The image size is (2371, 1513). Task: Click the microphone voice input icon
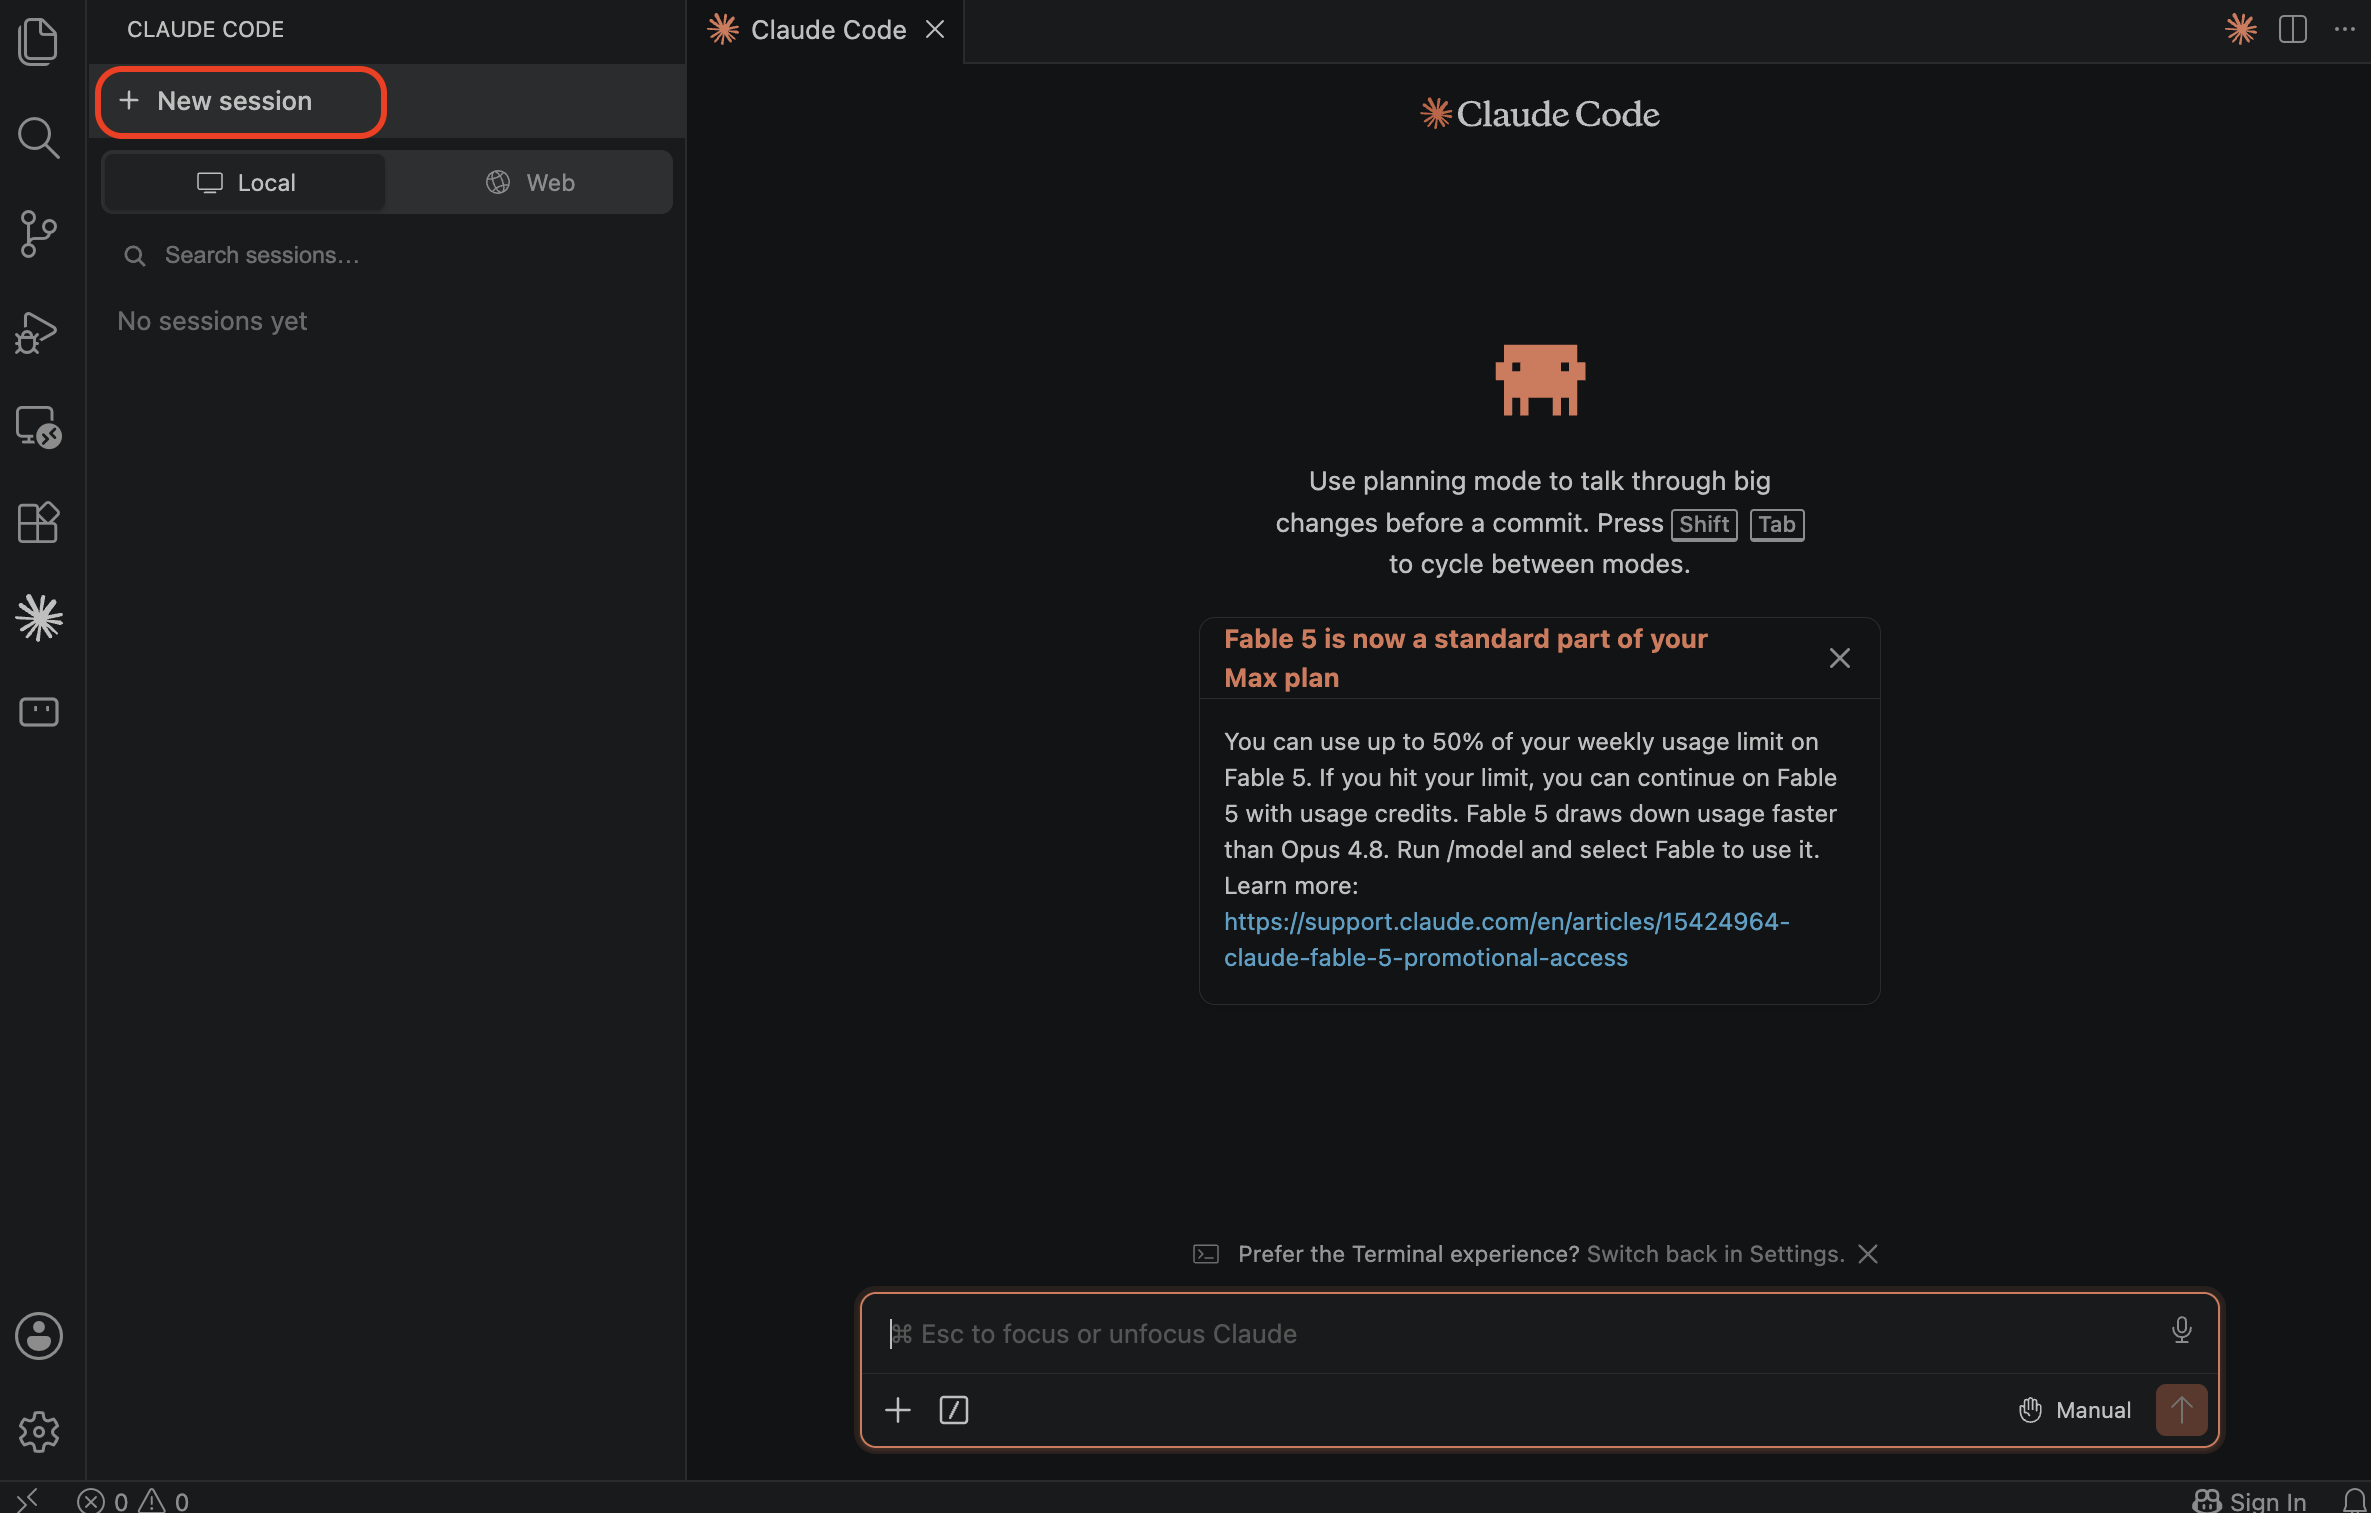pyautogui.click(x=2181, y=1330)
